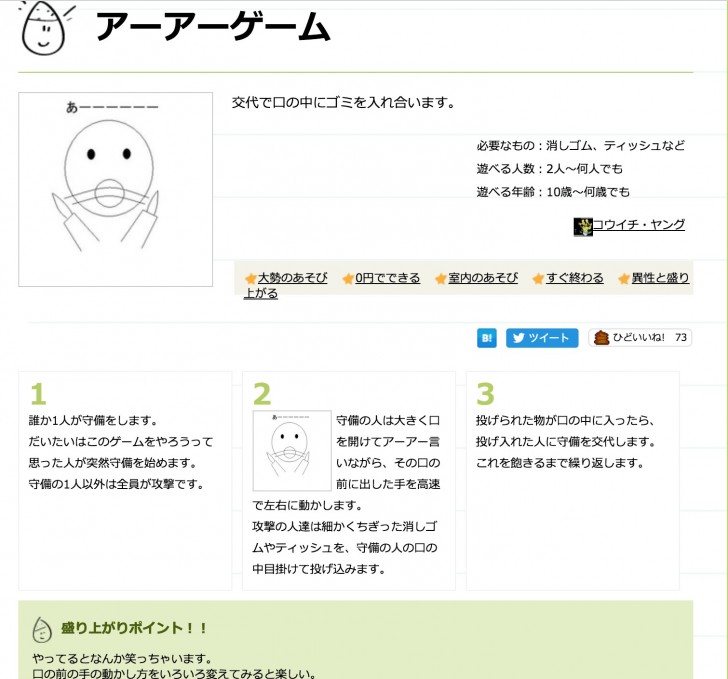Click the star beside 大勢のあそび tag

click(251, 278)
